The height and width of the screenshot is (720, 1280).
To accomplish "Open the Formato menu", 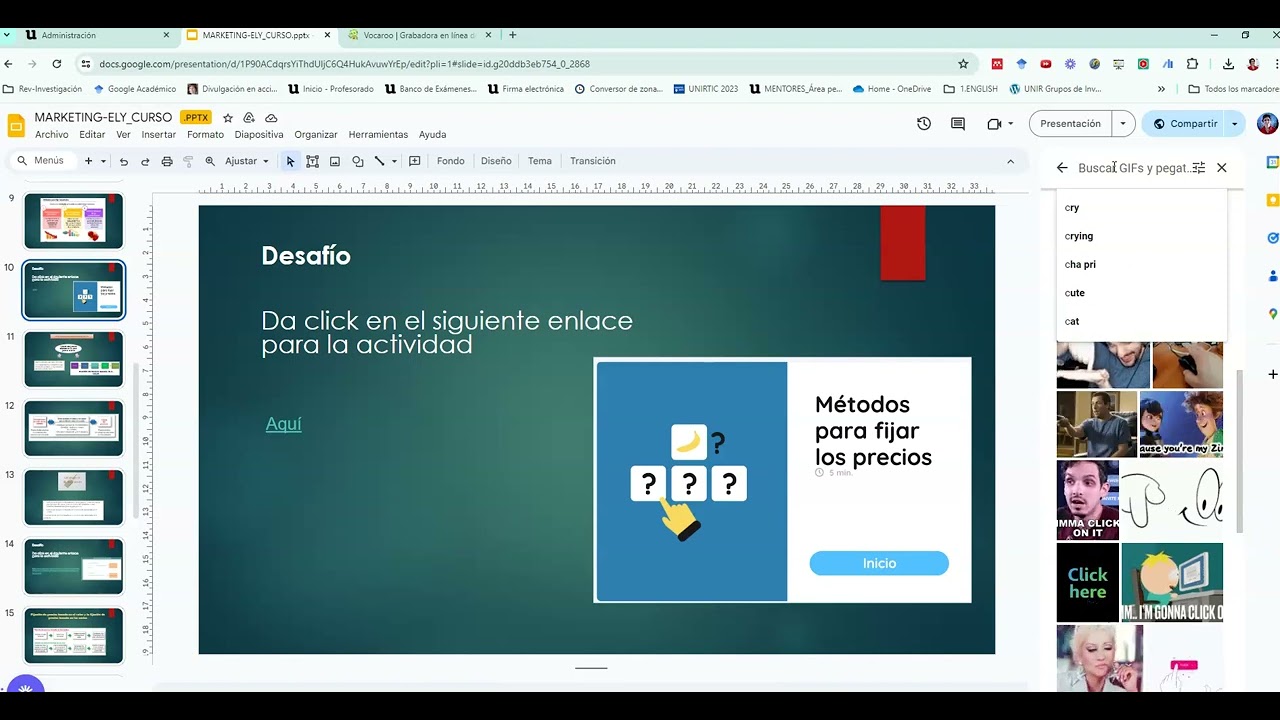I will [x=205, y=135].
